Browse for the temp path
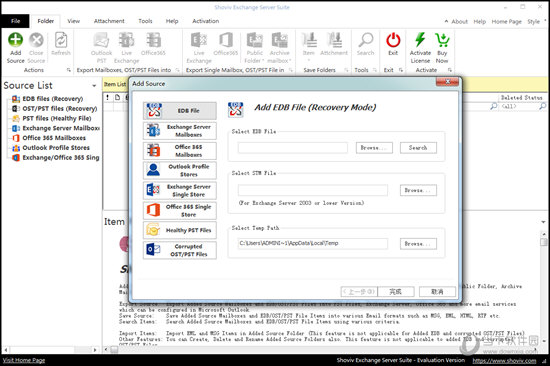Viewport: 550px width, 366px height. click(x=418, y=244)
